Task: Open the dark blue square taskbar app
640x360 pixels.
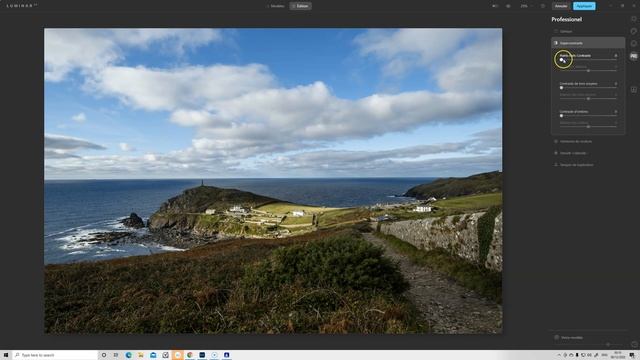Action: (x=202, y=355)
